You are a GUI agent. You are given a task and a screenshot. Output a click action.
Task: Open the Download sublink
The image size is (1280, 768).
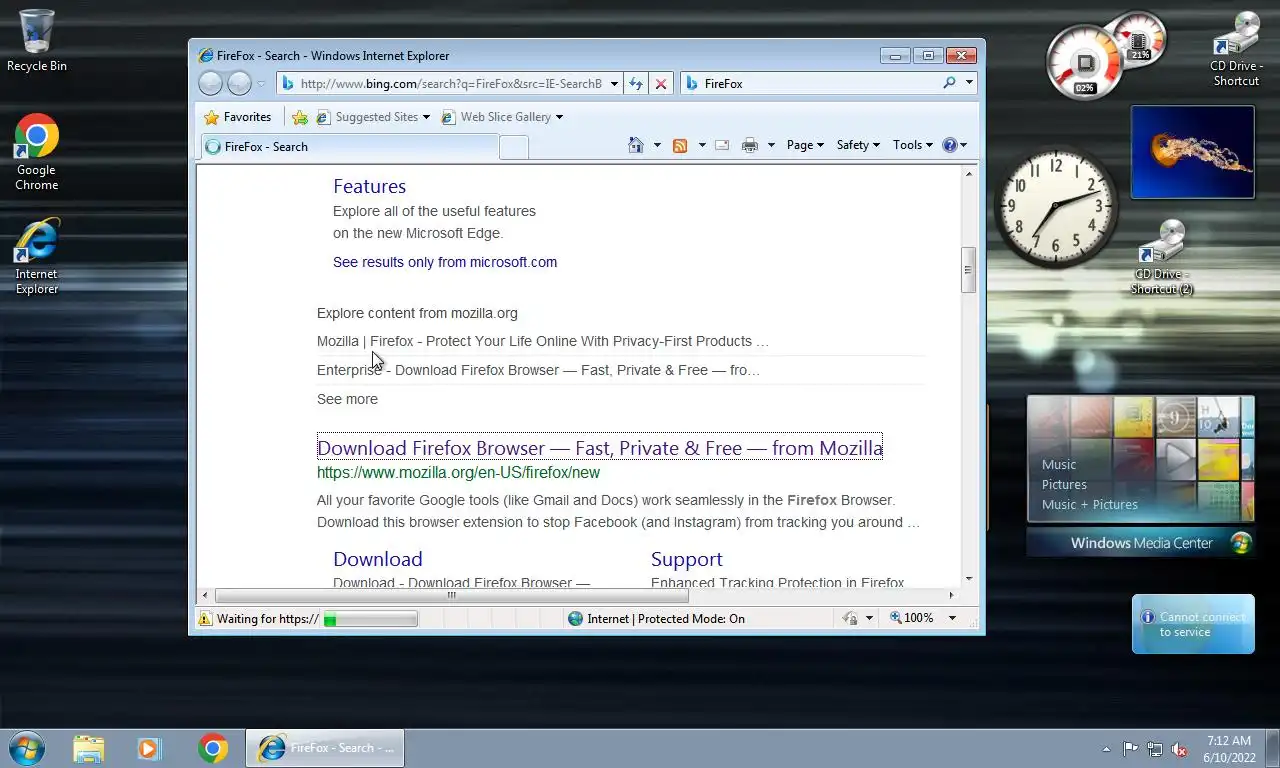(378, 559)
